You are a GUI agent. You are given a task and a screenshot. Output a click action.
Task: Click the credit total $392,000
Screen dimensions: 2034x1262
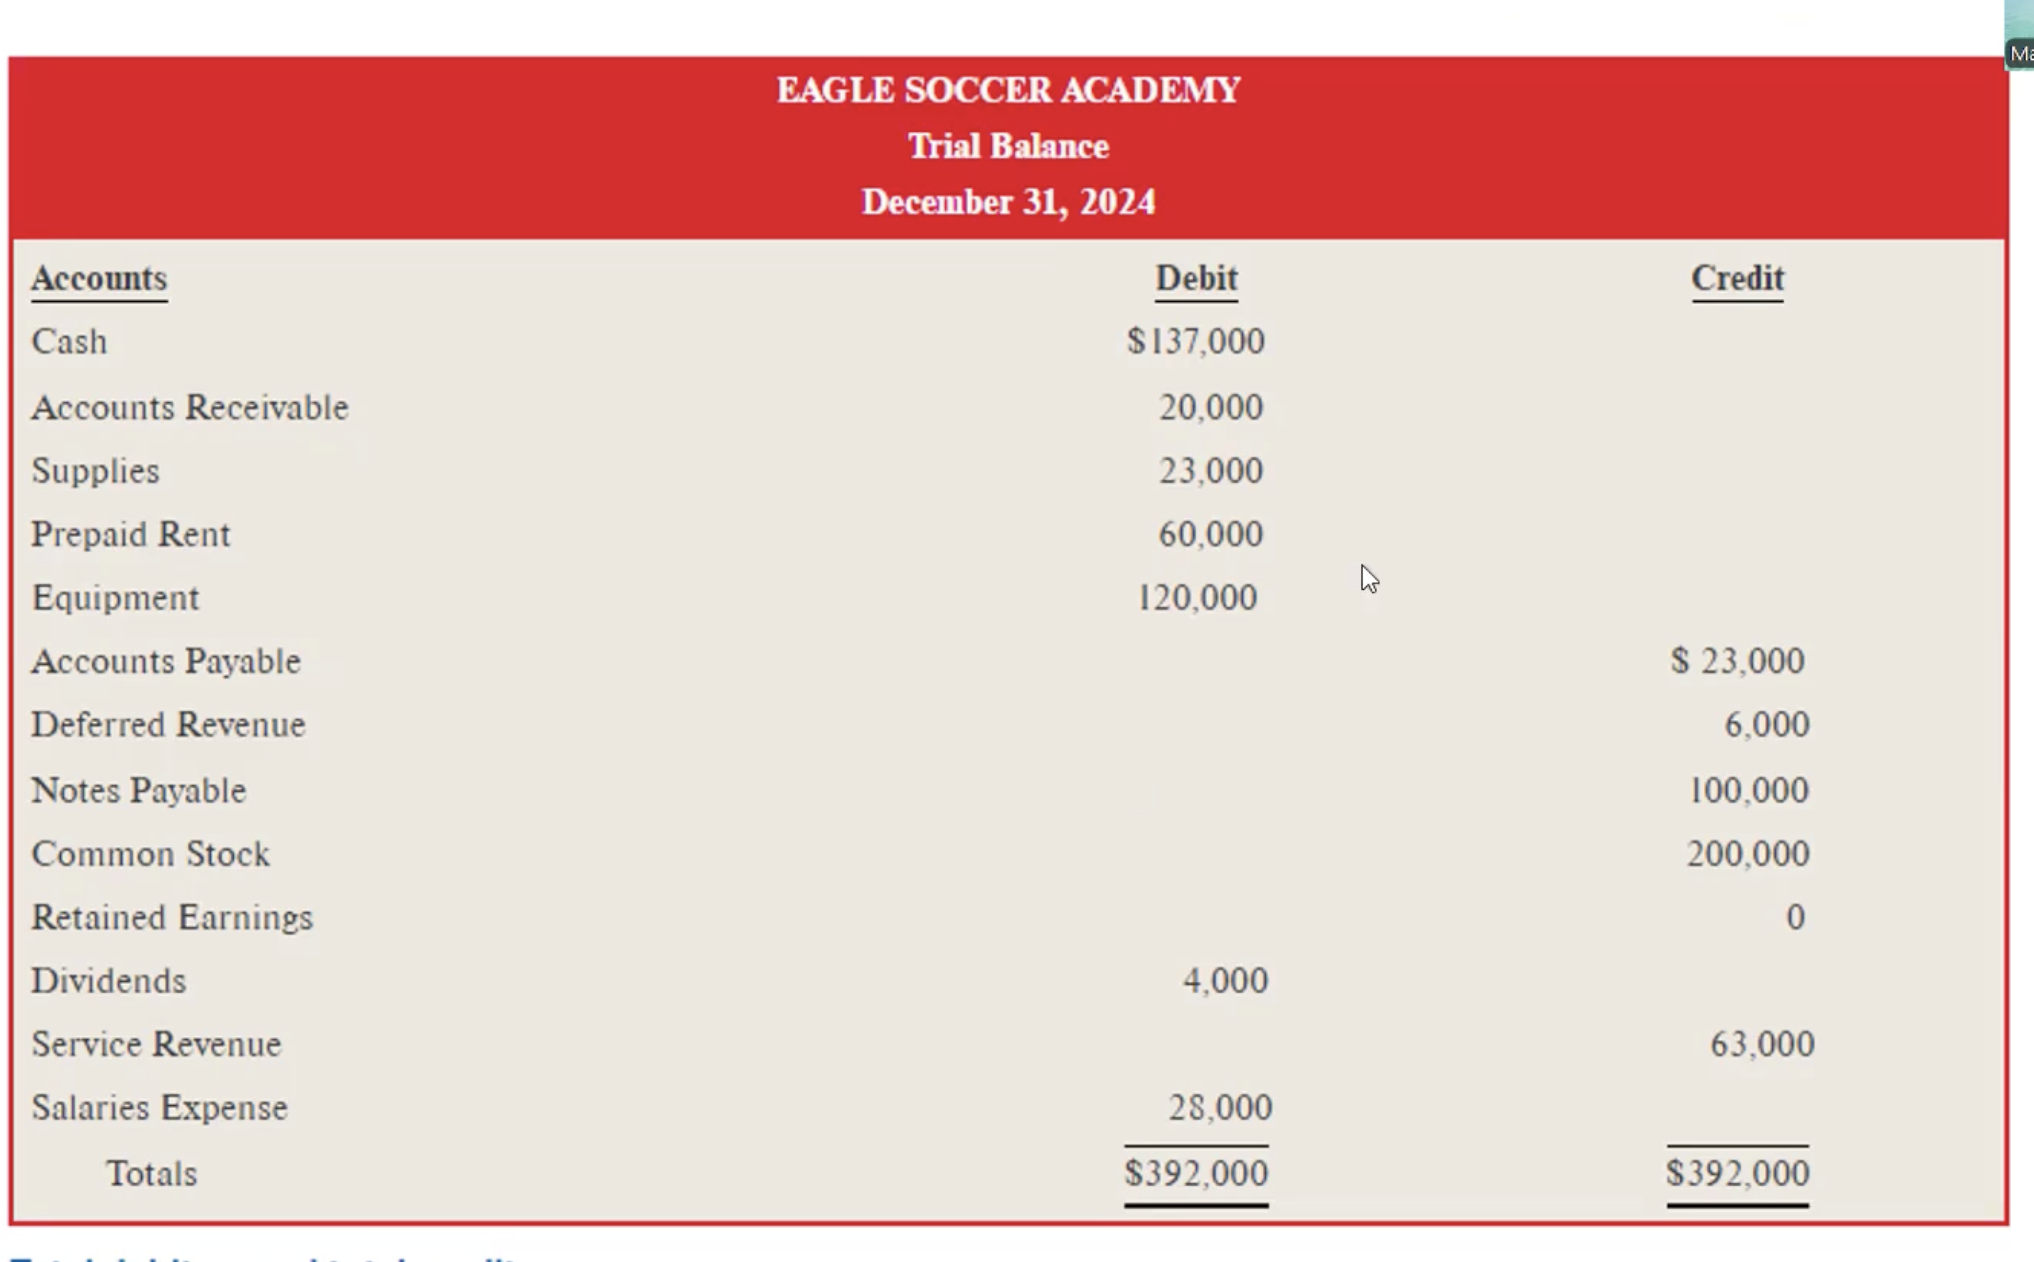point(1738,1174)
